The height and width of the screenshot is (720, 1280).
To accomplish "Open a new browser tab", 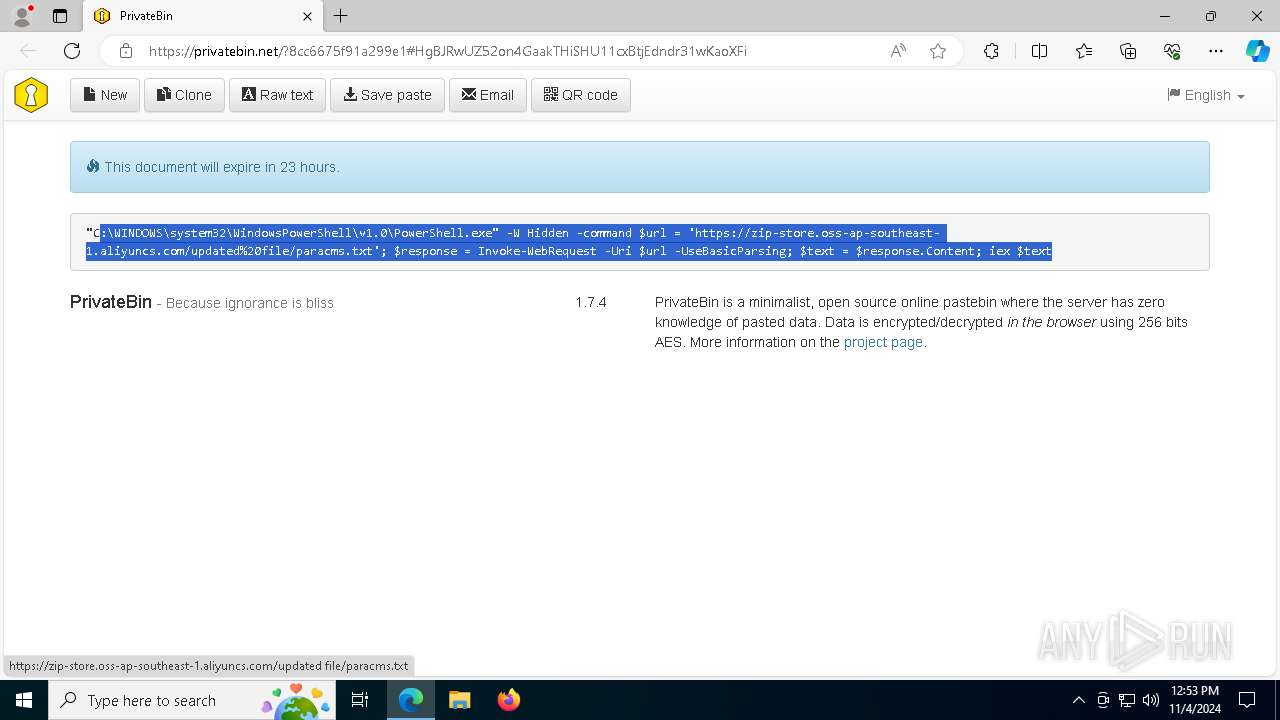I will point(341,16).
